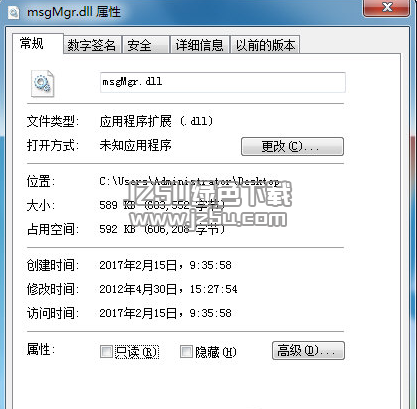Open the 安全 tab
Viewport: 417px width, 409px height.
(x=146, y=45)
